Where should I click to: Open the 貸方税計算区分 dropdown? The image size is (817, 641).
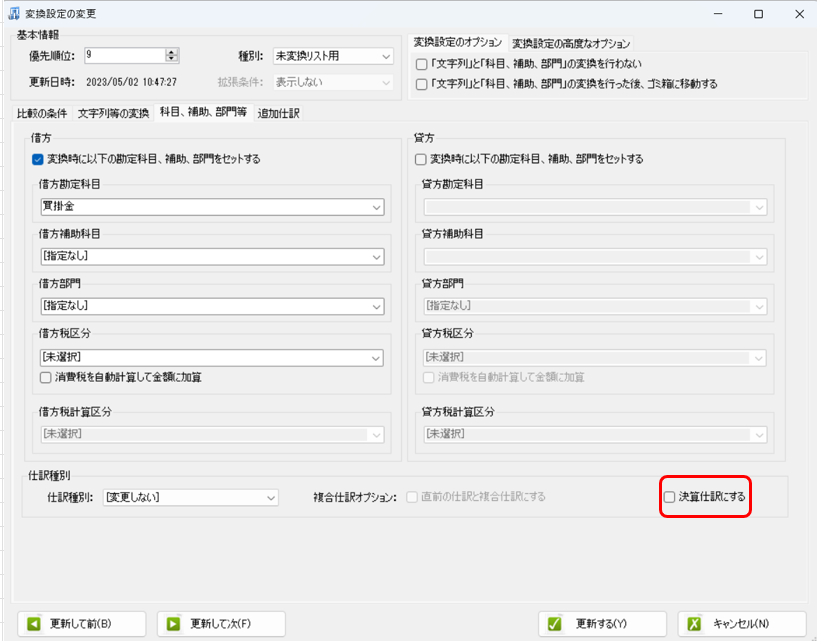click(x=595, y=434)
